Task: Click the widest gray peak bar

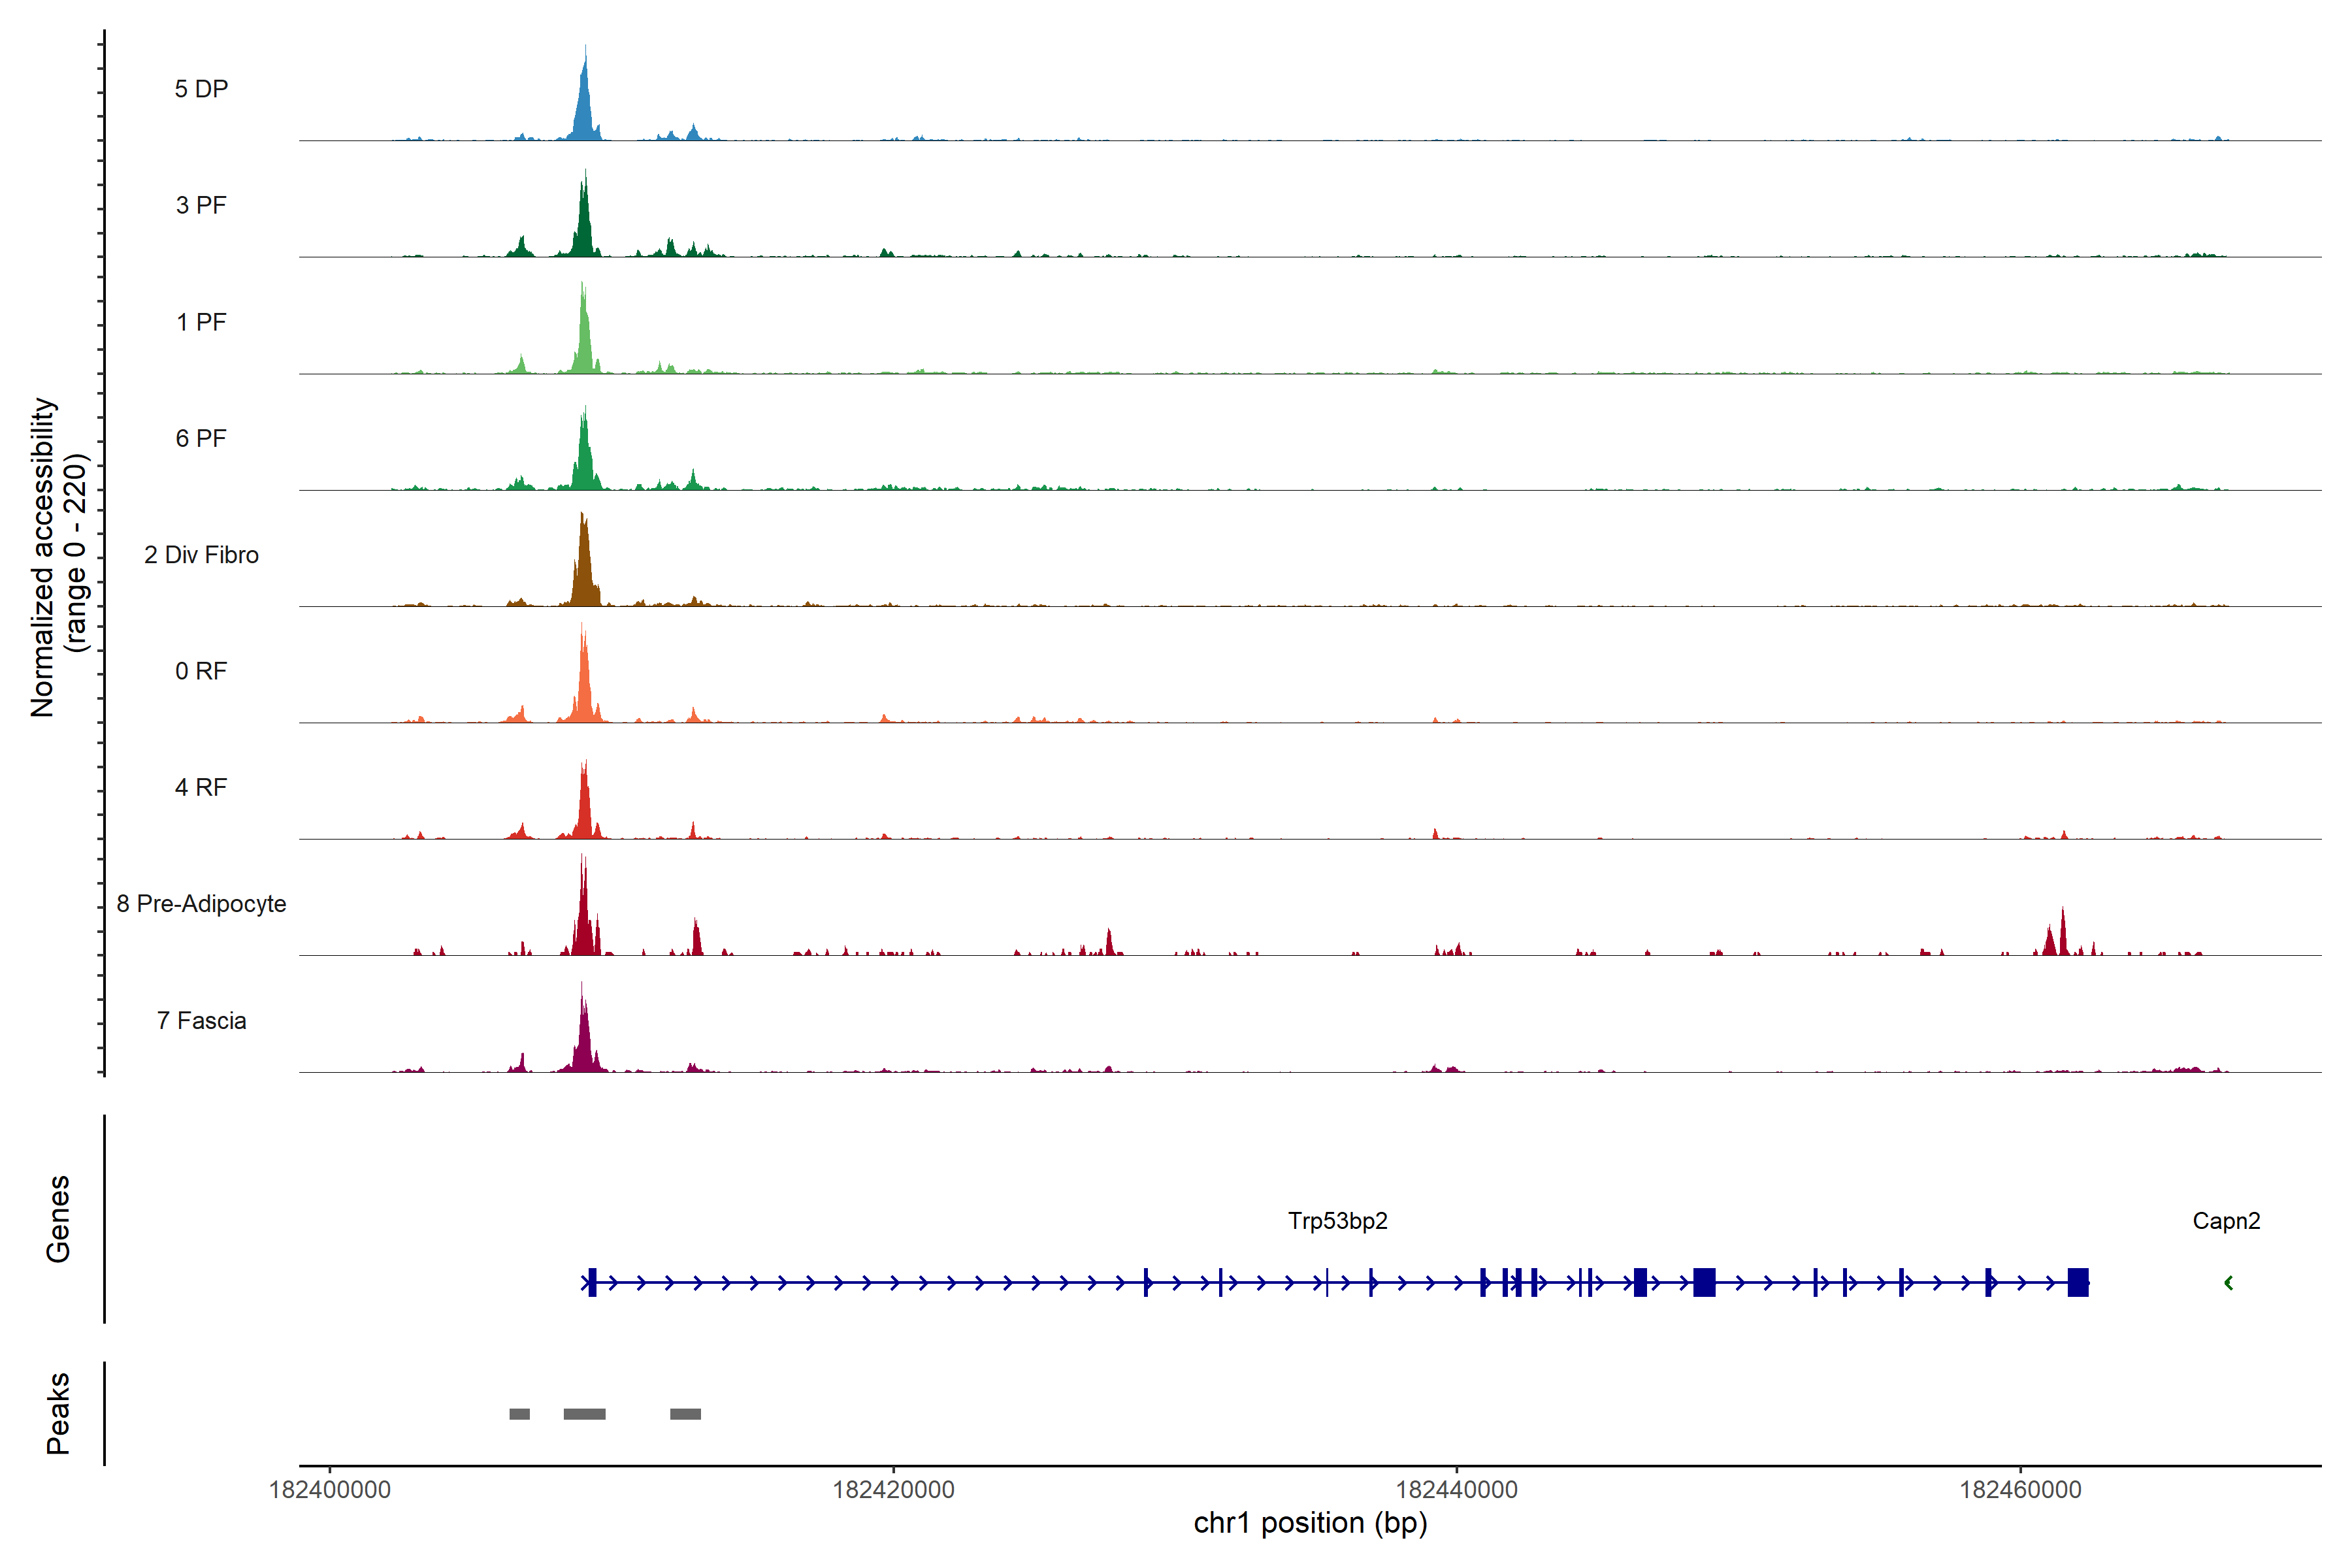Action: click(x=584, y=1414)
